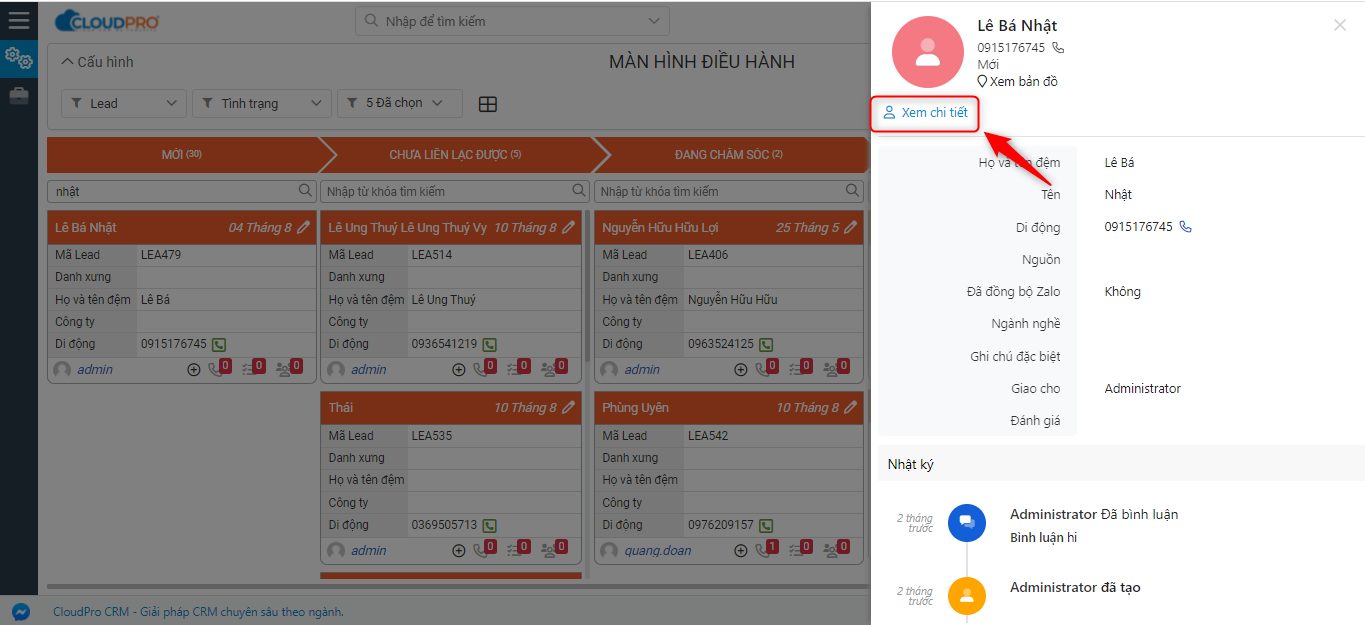This screenshot has width=1365, height=625.
Task: Open the 5 Đã chọn dropdown
Action: pyautogui.click(x=400, y=103)
